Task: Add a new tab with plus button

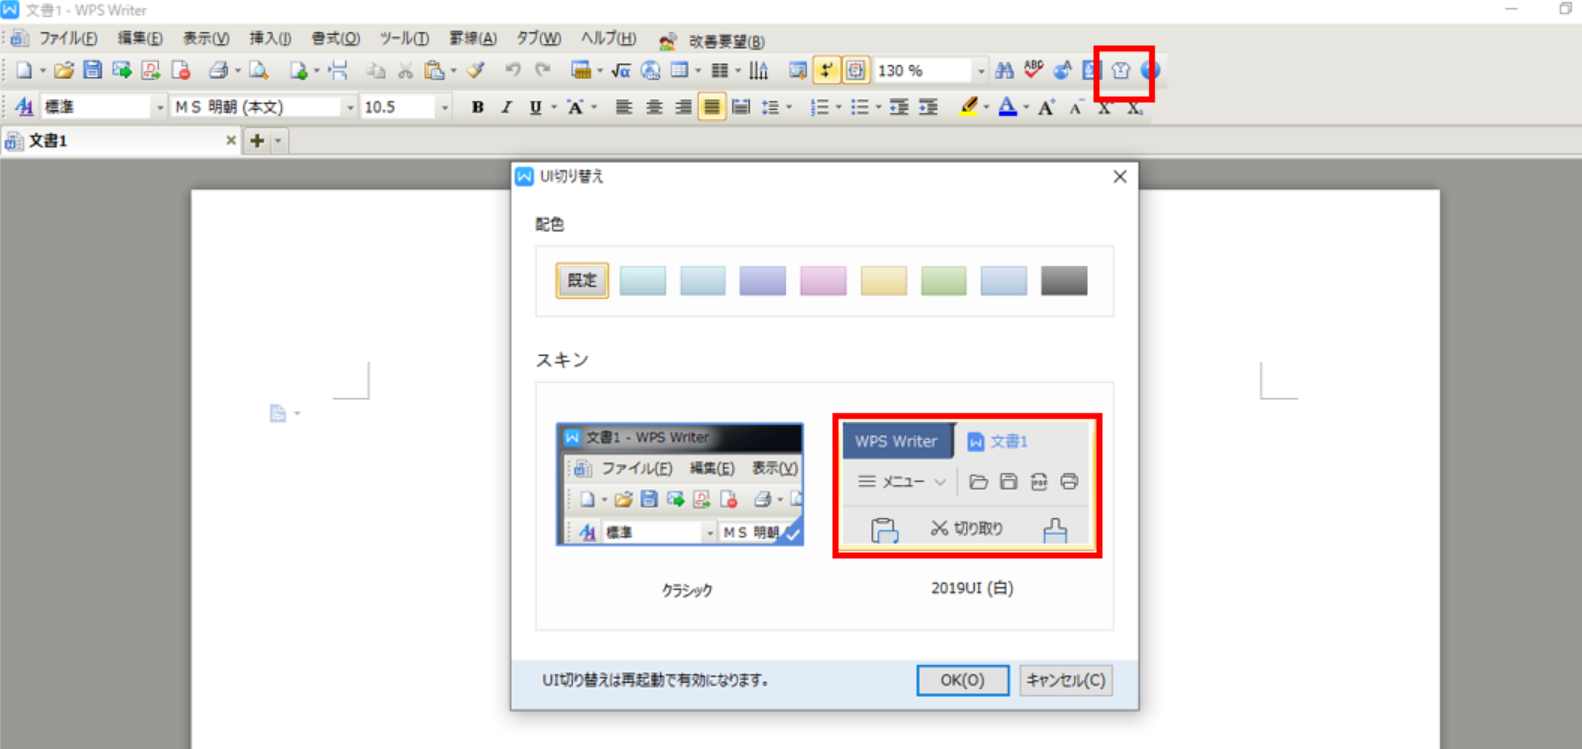Action: (257, 141)
